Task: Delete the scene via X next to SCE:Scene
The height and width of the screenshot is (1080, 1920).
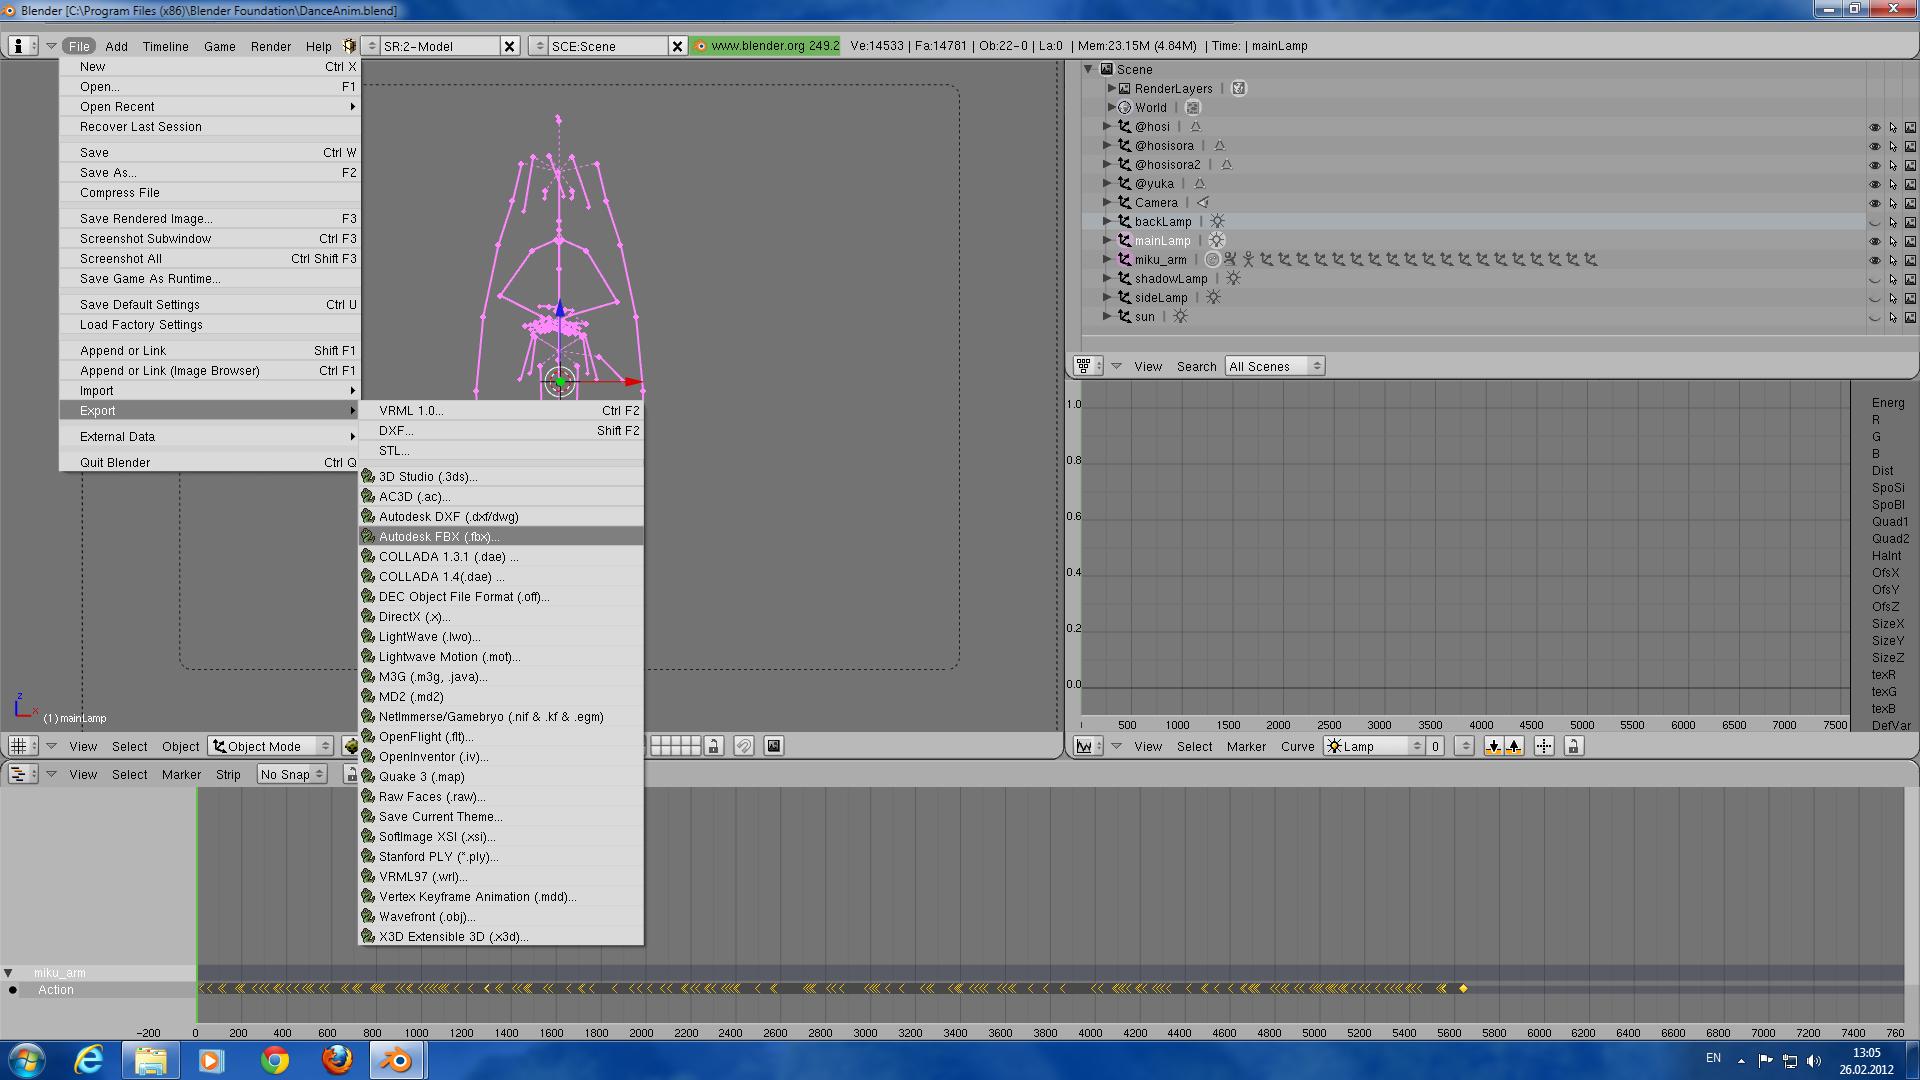Action: [677, 46]
